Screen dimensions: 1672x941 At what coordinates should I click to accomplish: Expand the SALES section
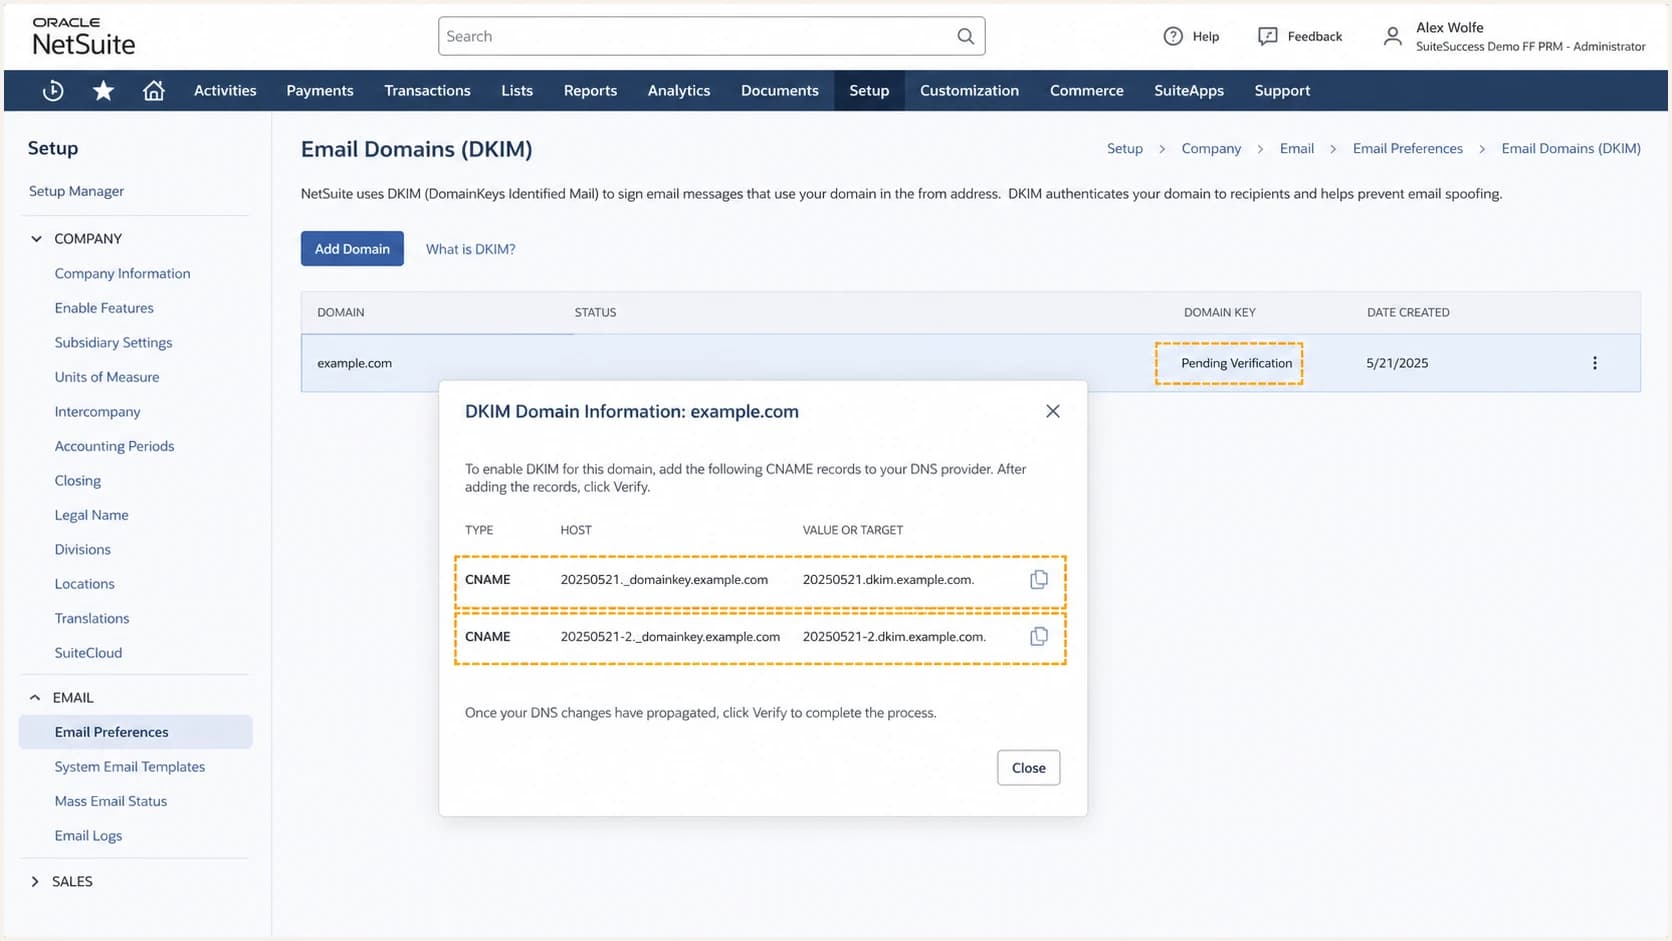35,882
